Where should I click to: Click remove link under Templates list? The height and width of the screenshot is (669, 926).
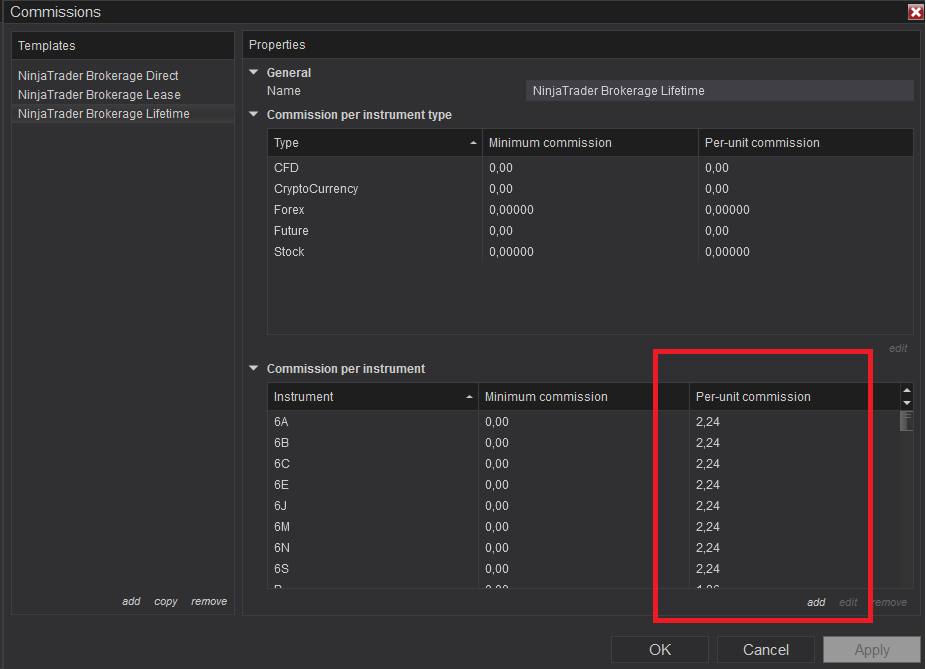tap(209, 601)
